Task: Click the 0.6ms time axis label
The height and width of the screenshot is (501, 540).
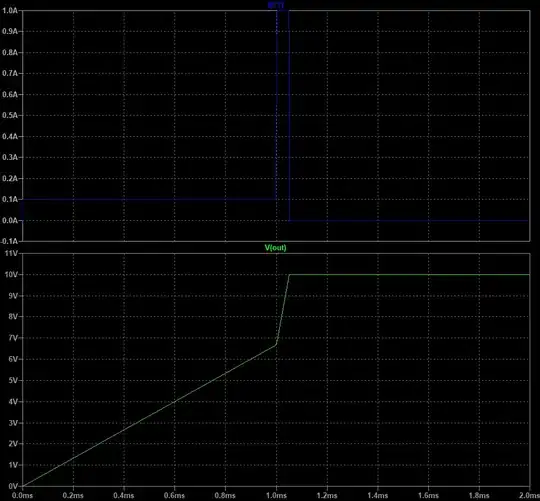Action: click(174, 496)
